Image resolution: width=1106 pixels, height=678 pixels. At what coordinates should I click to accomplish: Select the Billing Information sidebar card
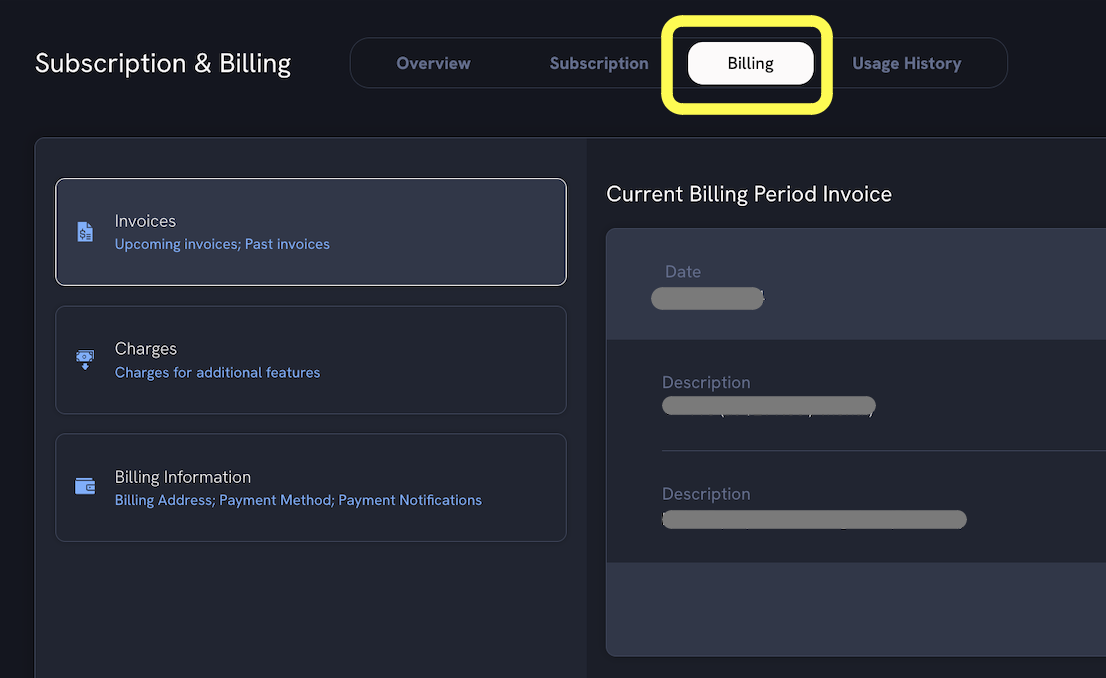(310, 487)
